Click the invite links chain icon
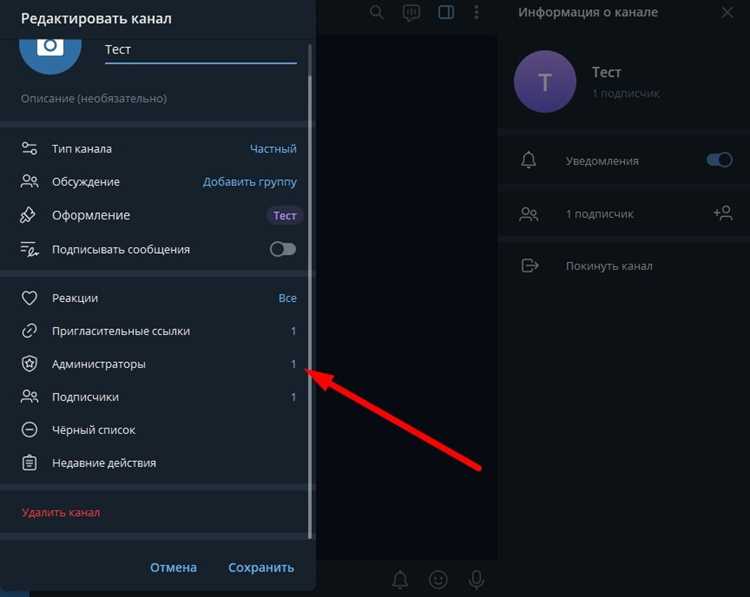The image size is (750, 597). pos(29,331)
